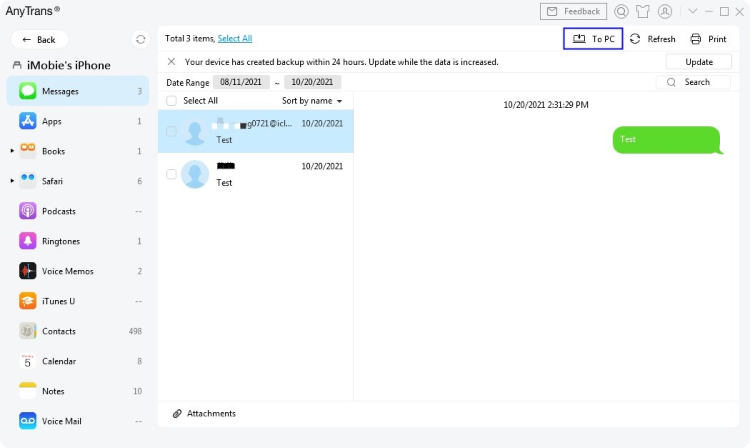Screen dimensions: 750x448
Task: Click the shirt skin icon in title bar
Action: (643, 12)
